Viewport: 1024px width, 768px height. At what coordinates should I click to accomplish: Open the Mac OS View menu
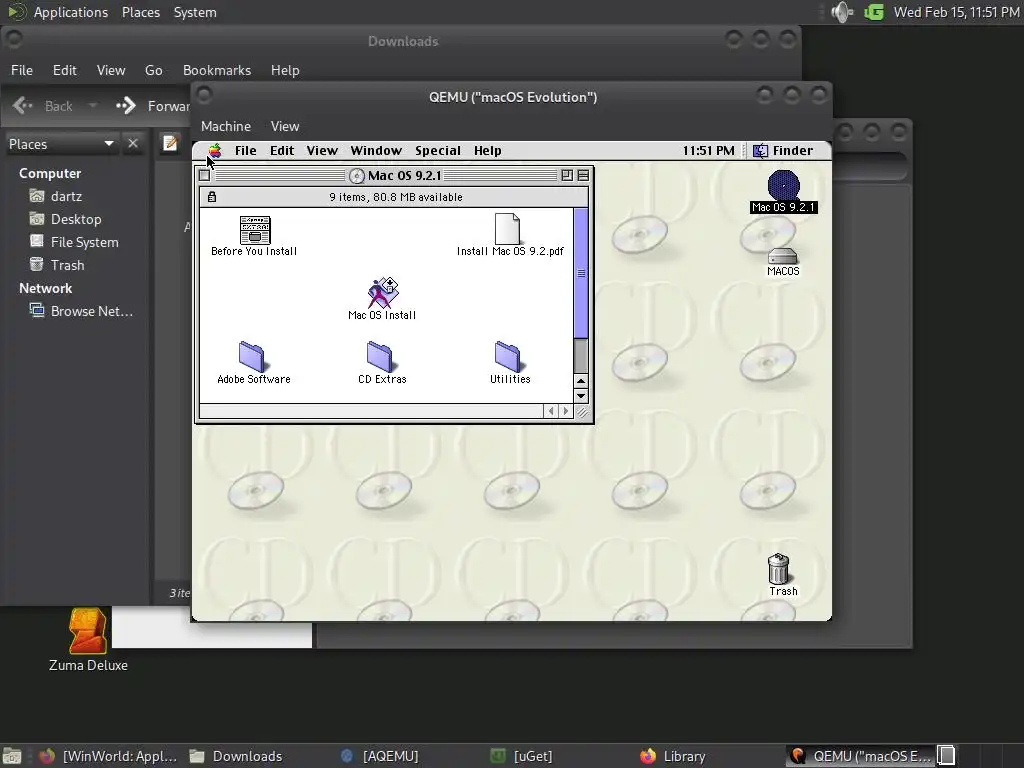tap(323, 151)
